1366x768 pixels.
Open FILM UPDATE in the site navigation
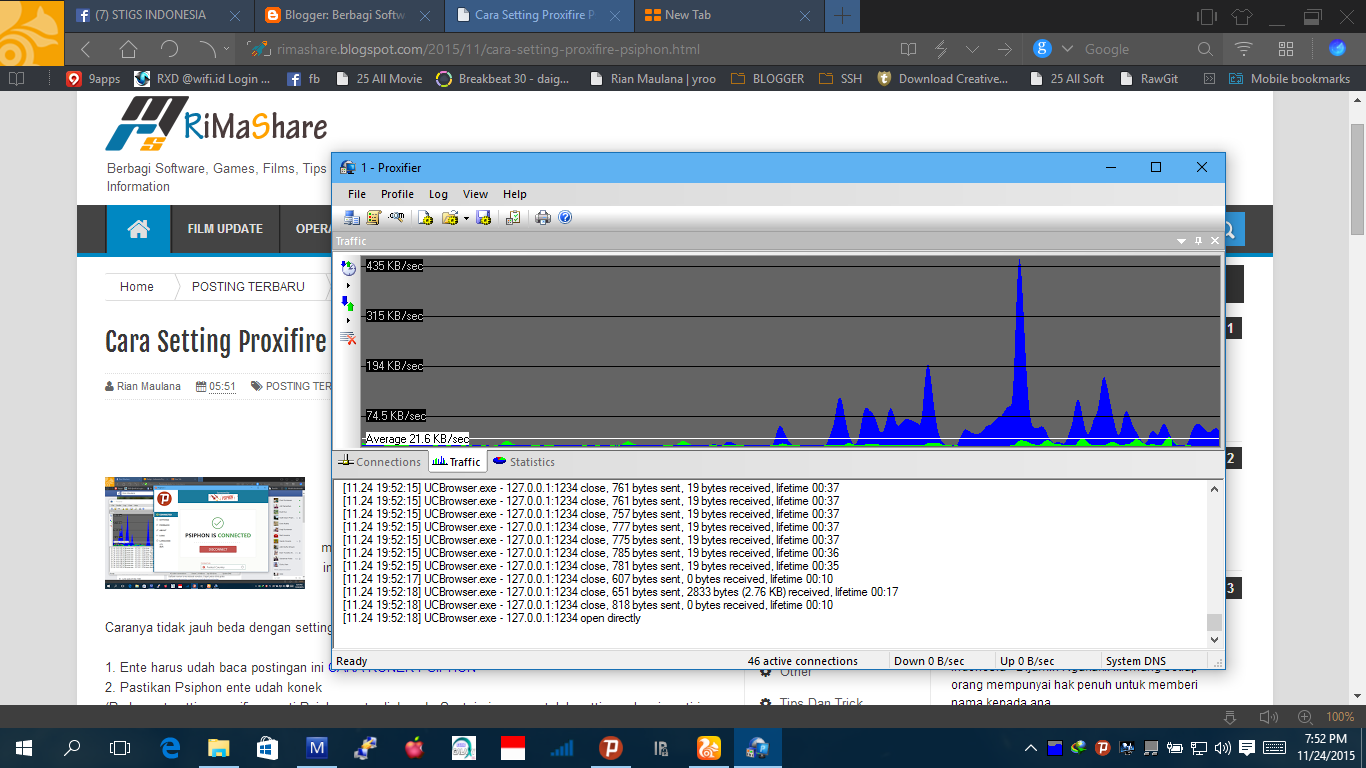click(x=225, y=229)
